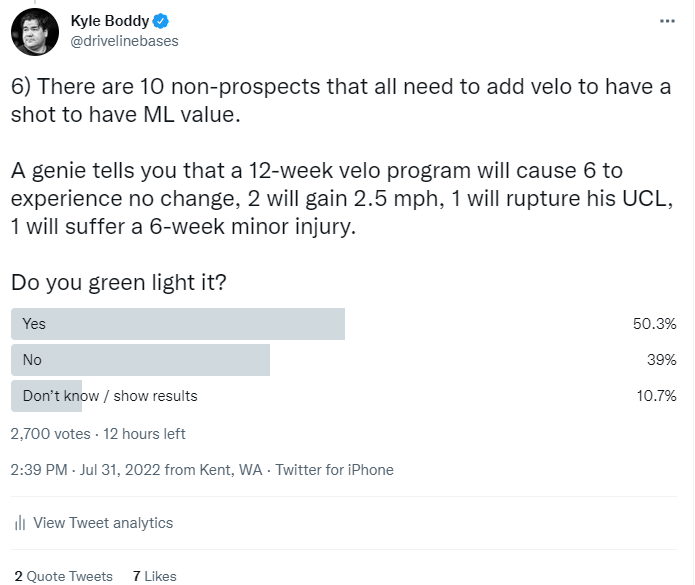The width and height of the screenshot is (695, 585).
Task: View the 7 Likes list
Action: pyautogui.click(x=154, y=576)
